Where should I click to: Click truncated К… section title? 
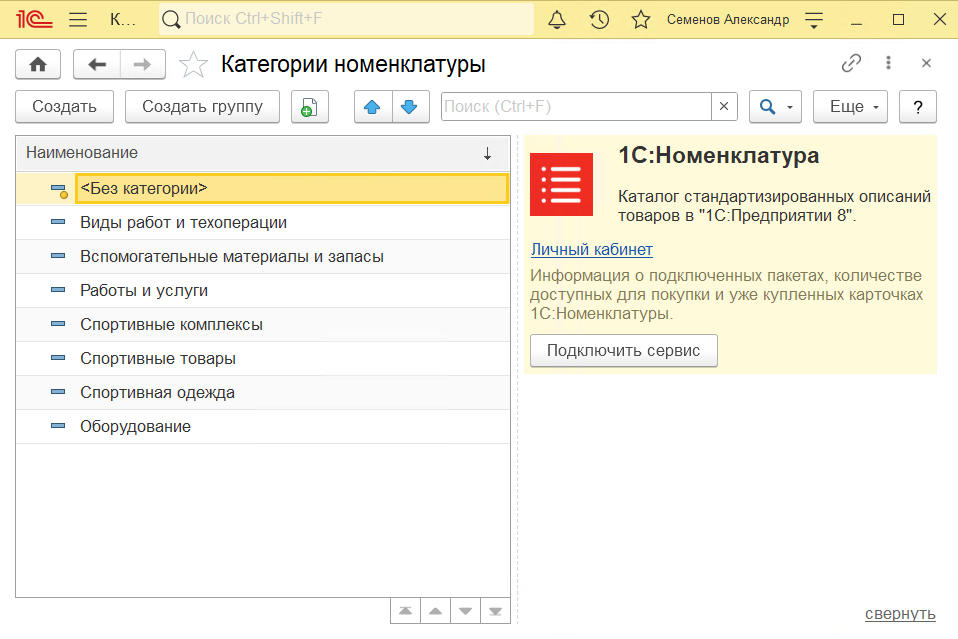click(122, 20)
